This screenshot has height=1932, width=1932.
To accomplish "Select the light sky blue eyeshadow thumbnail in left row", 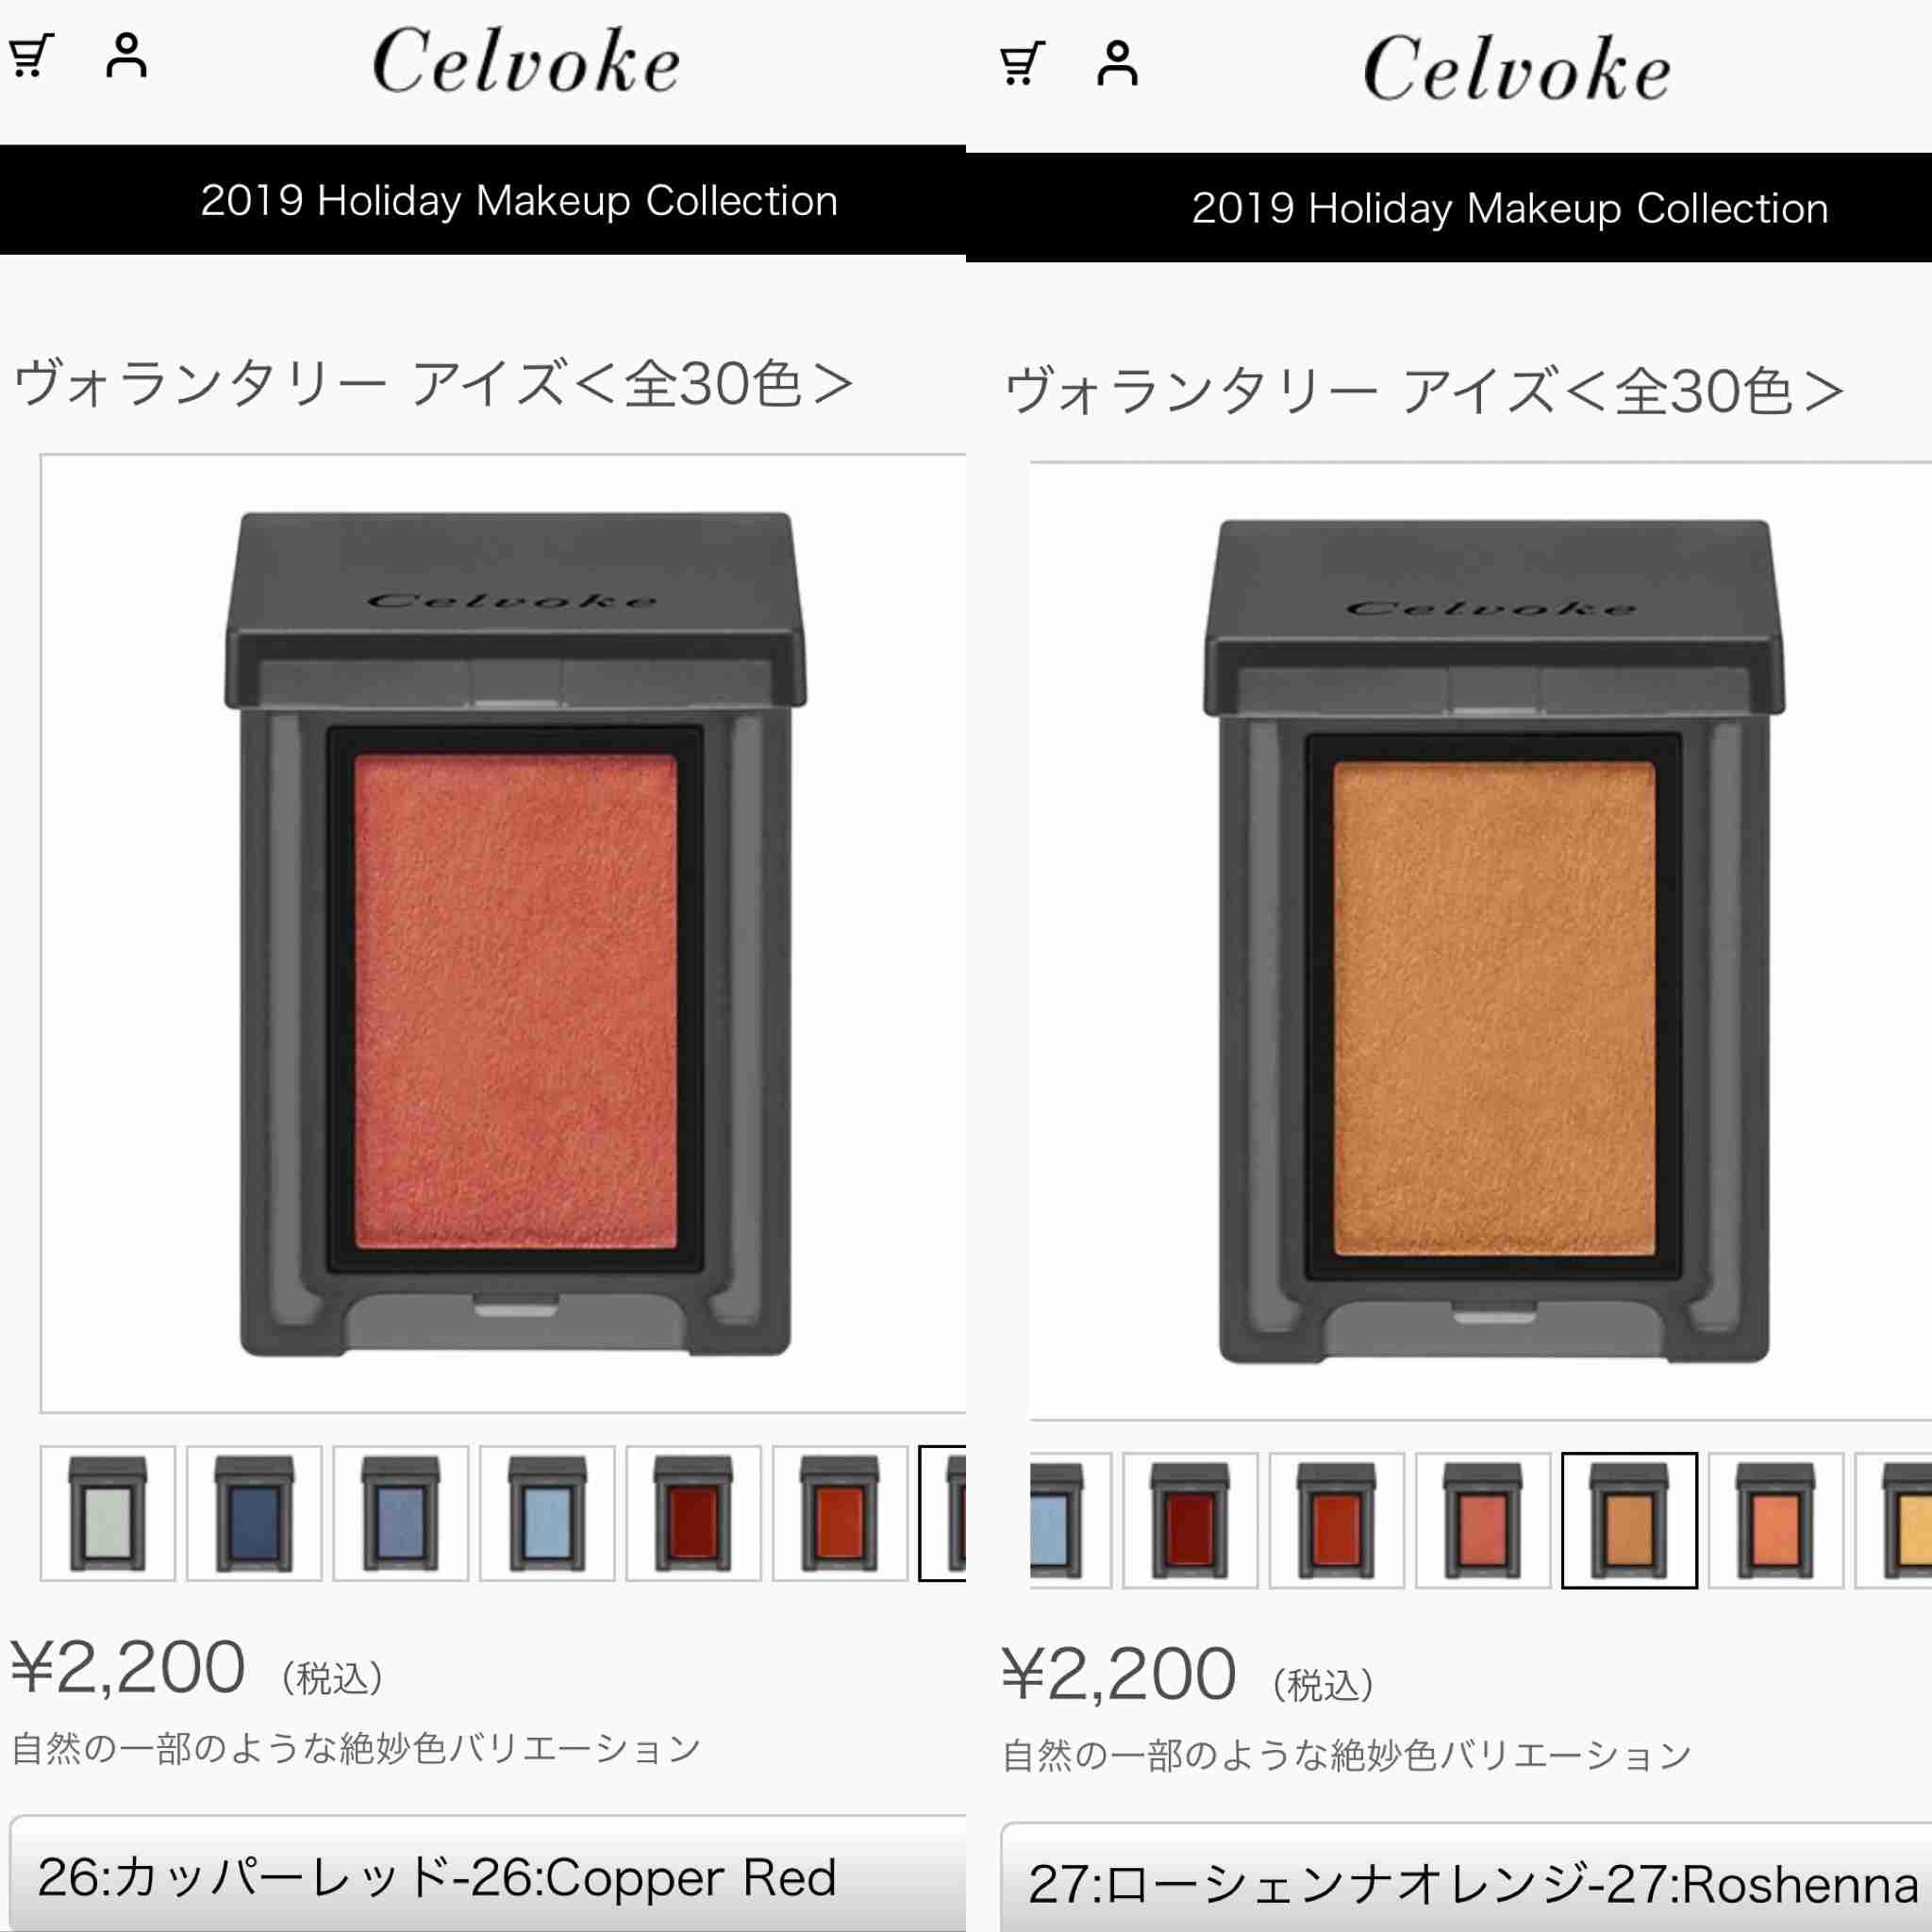I will (547, 1513).
